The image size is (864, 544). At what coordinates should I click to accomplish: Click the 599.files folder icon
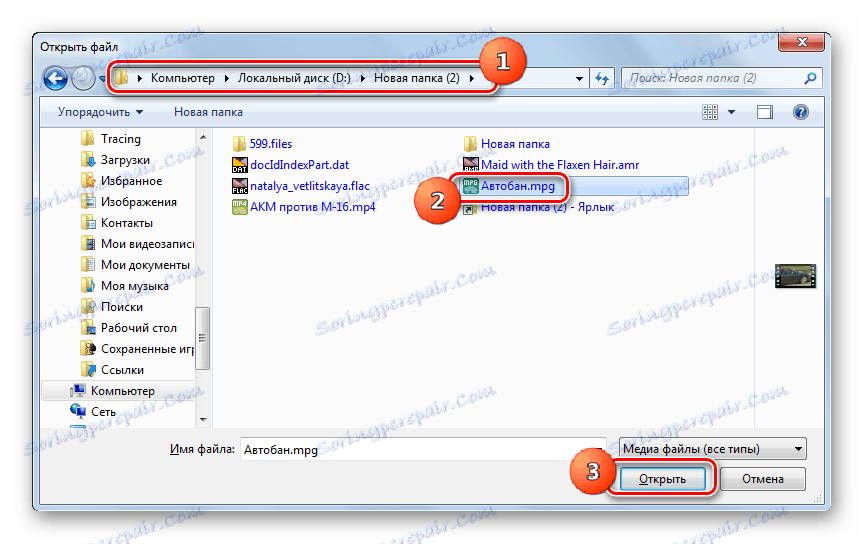239,144
